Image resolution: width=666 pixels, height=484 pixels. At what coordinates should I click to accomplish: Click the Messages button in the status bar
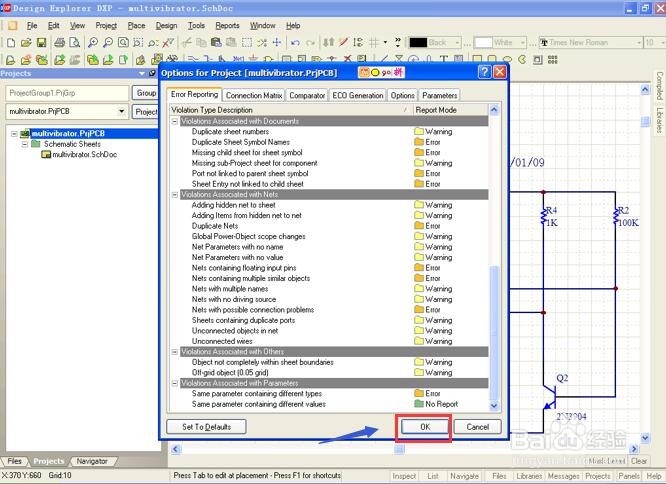tap(563, 476)
